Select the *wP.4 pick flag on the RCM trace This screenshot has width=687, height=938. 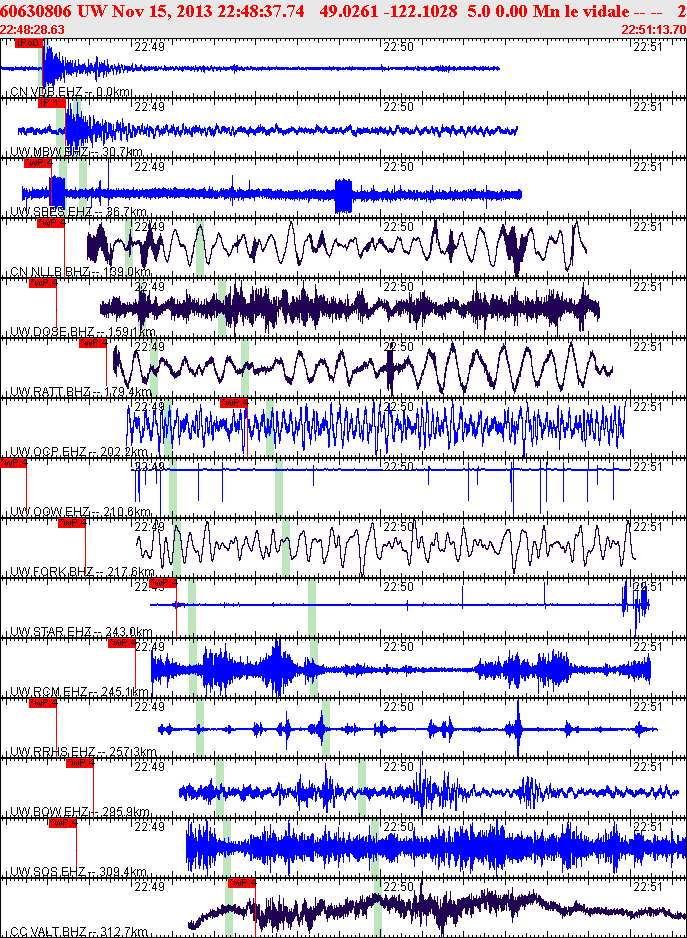(x=122, y=643)
